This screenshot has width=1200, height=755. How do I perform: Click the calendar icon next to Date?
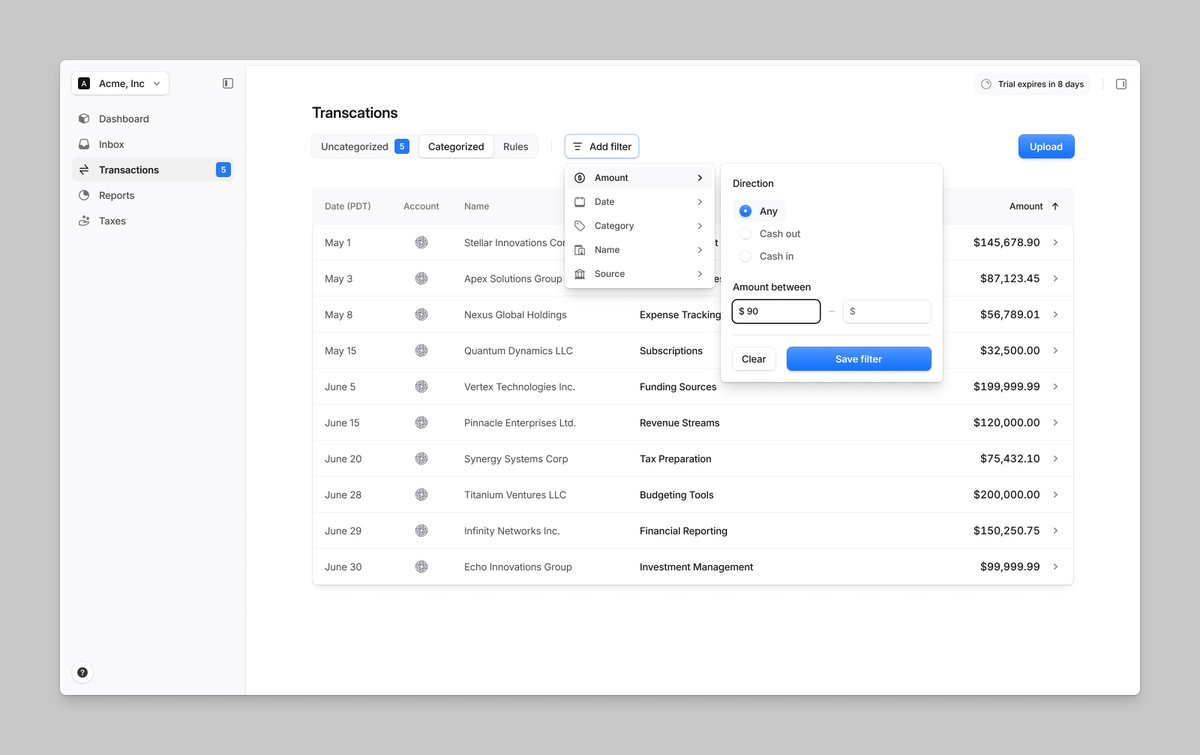(x=580, y=202)
